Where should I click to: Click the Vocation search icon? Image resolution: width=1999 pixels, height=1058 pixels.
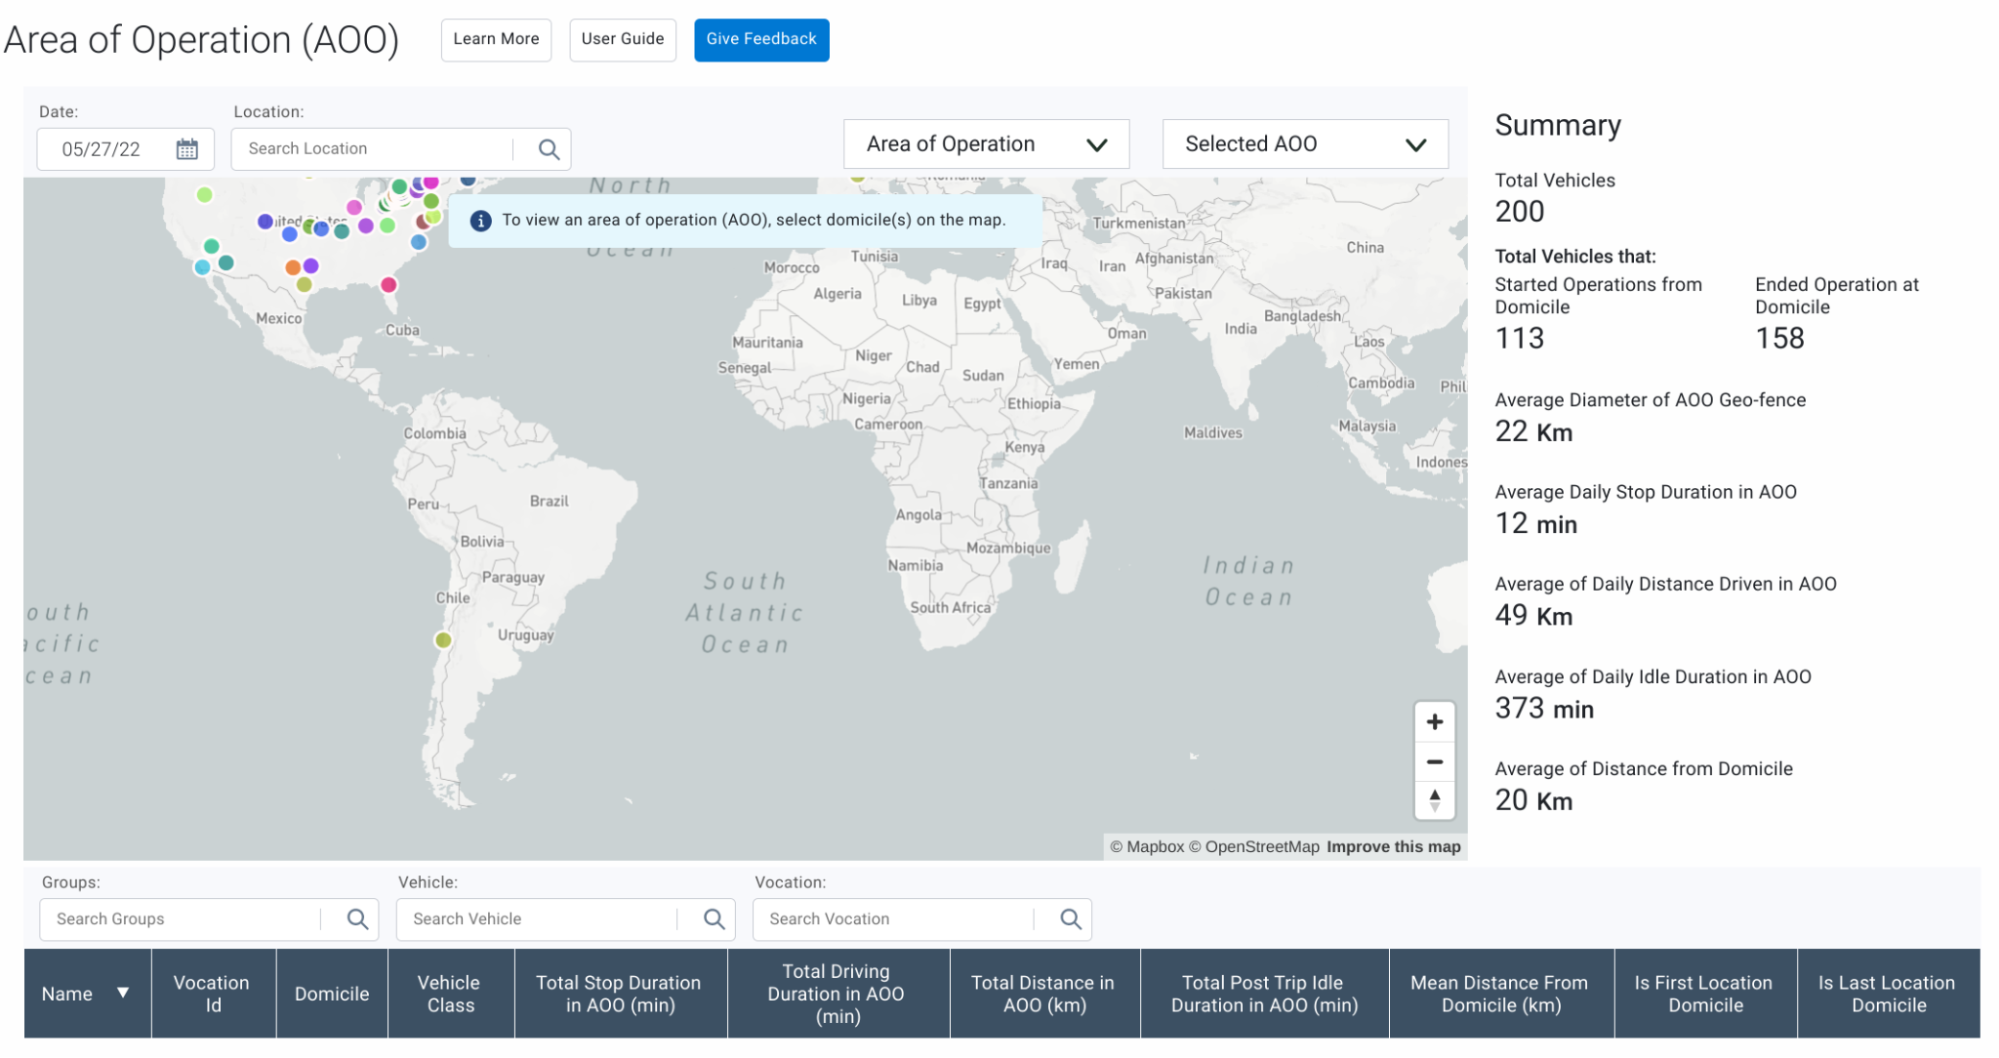(1069, 918)
